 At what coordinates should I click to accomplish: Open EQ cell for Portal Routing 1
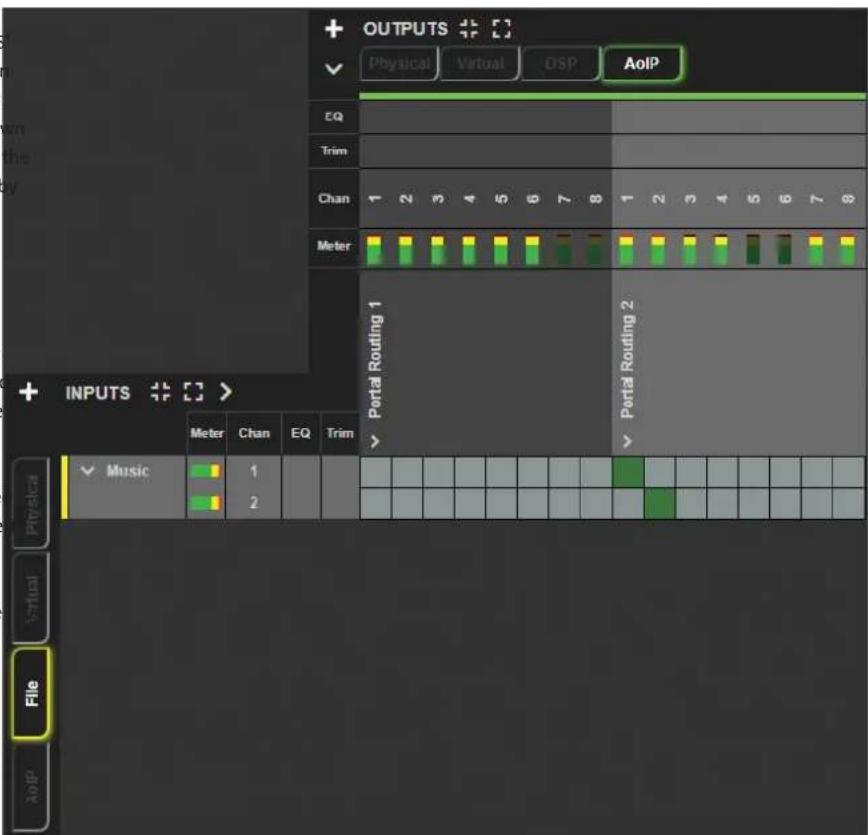pyautogui.click(x=485, y=117)
